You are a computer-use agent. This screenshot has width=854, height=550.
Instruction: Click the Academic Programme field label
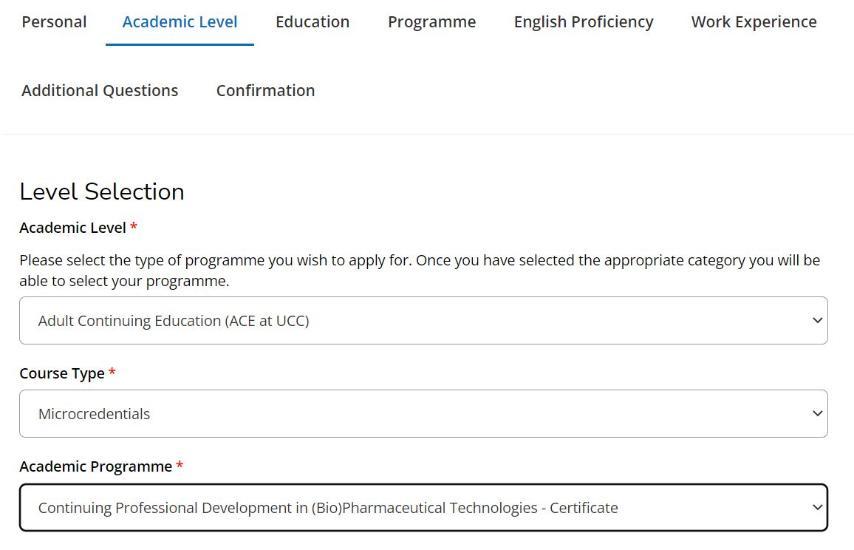tap(95, 467)
